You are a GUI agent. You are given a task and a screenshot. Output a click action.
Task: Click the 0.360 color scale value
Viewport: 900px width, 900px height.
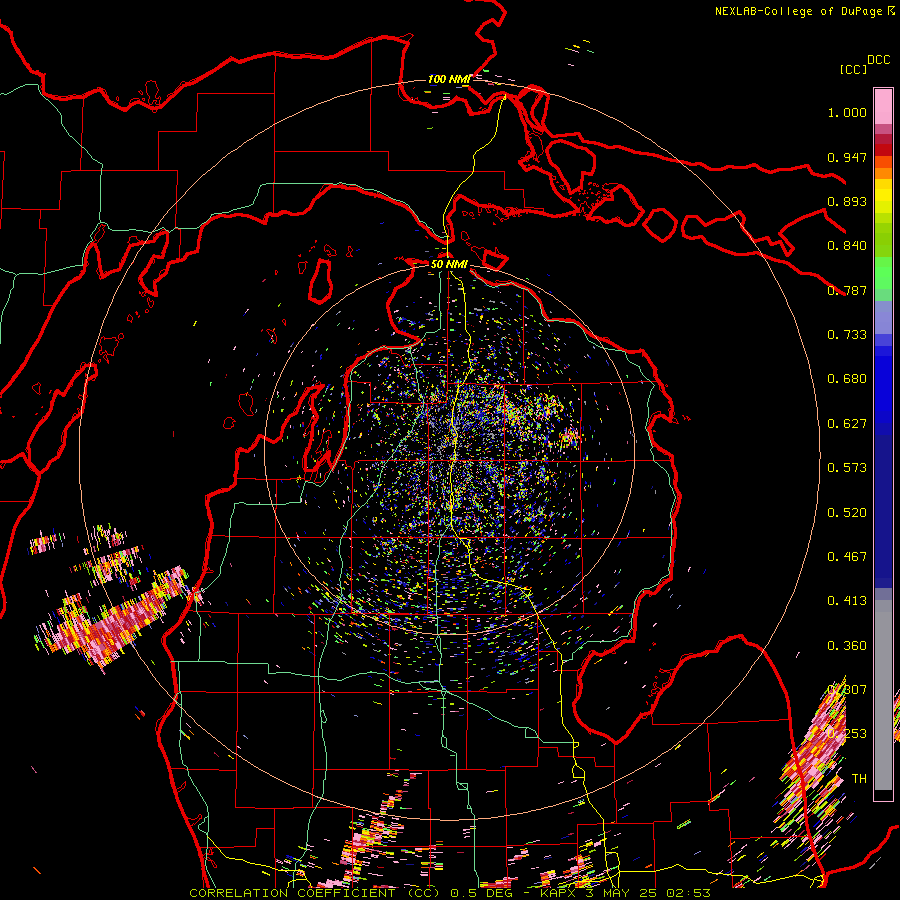click(x=847, y=646)
